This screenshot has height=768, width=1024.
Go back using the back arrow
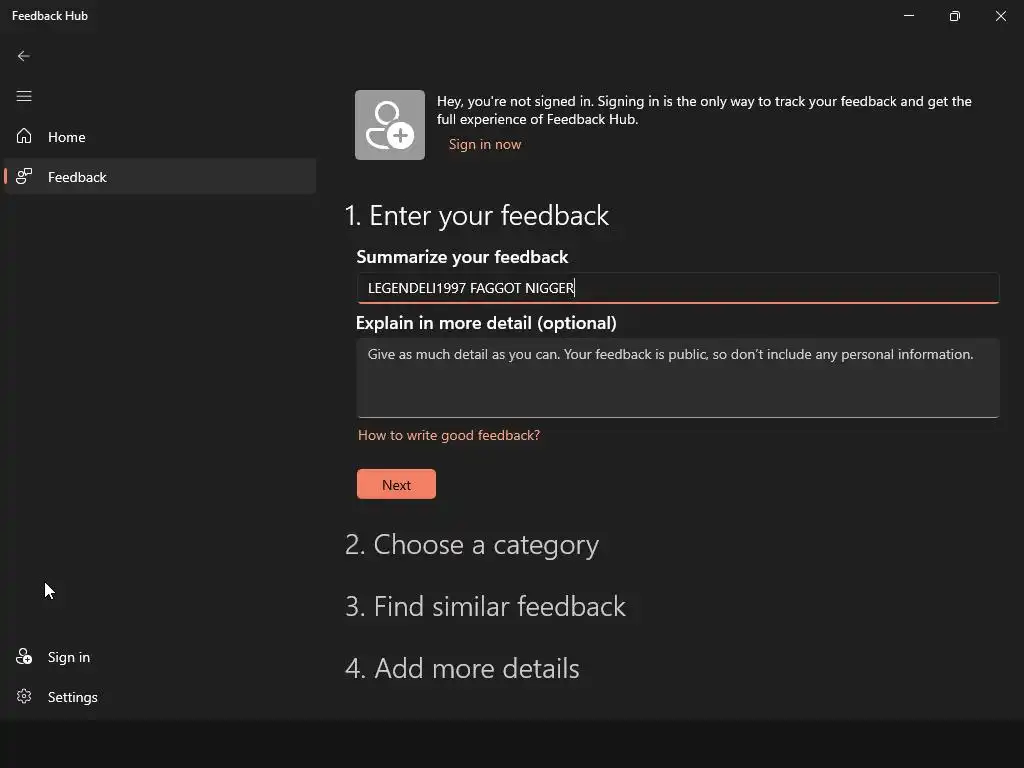point(24,56)
